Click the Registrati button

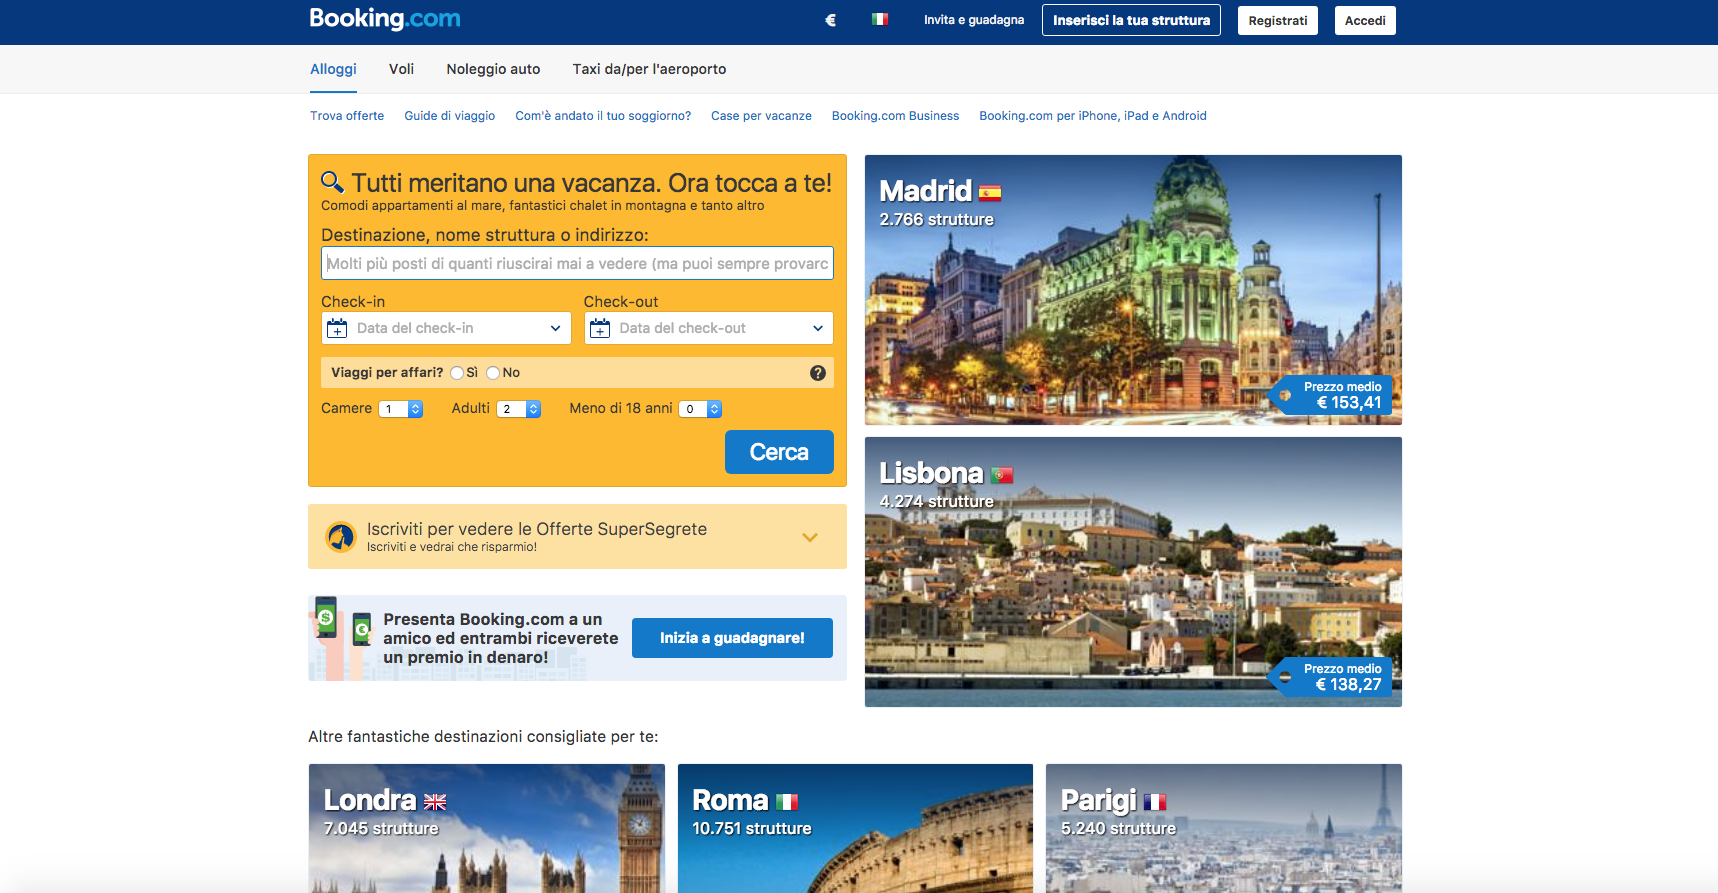[x=1278, y=20]
